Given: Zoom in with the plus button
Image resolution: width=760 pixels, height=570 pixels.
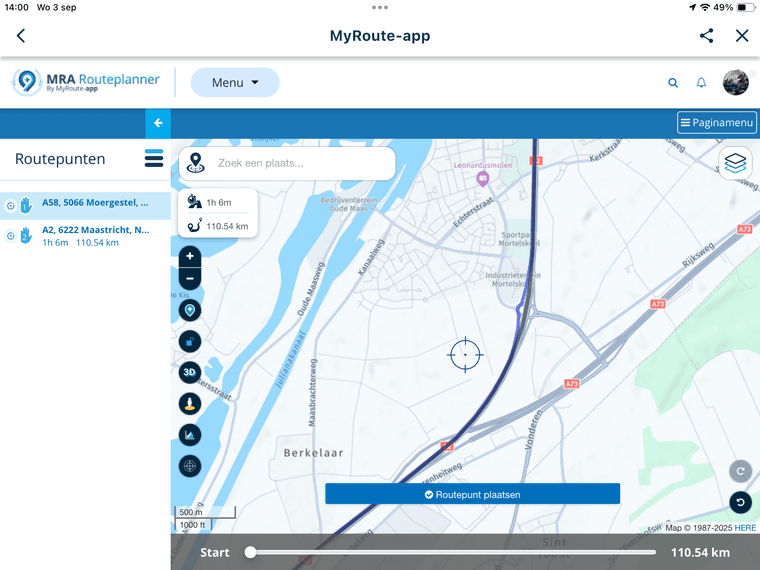Looking at the screenshot, I should point(190,256).
